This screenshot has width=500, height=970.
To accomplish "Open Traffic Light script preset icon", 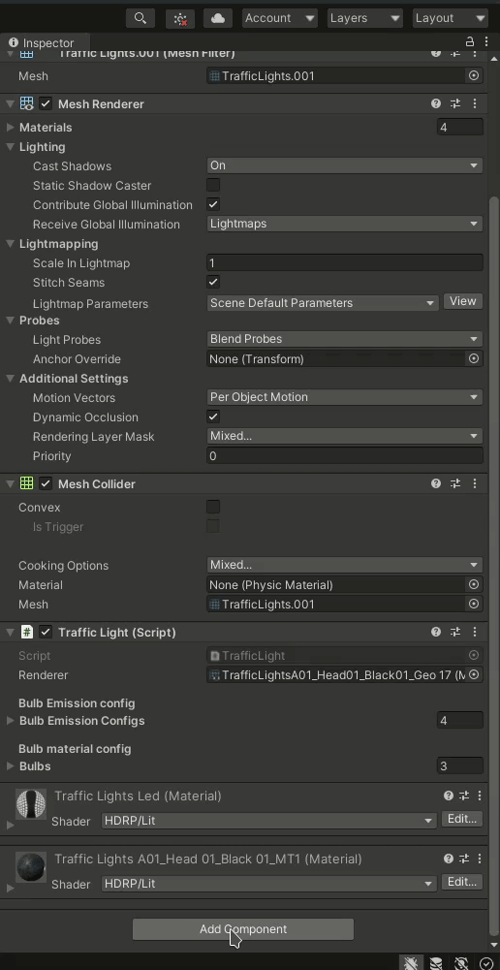I will point(455,632).
